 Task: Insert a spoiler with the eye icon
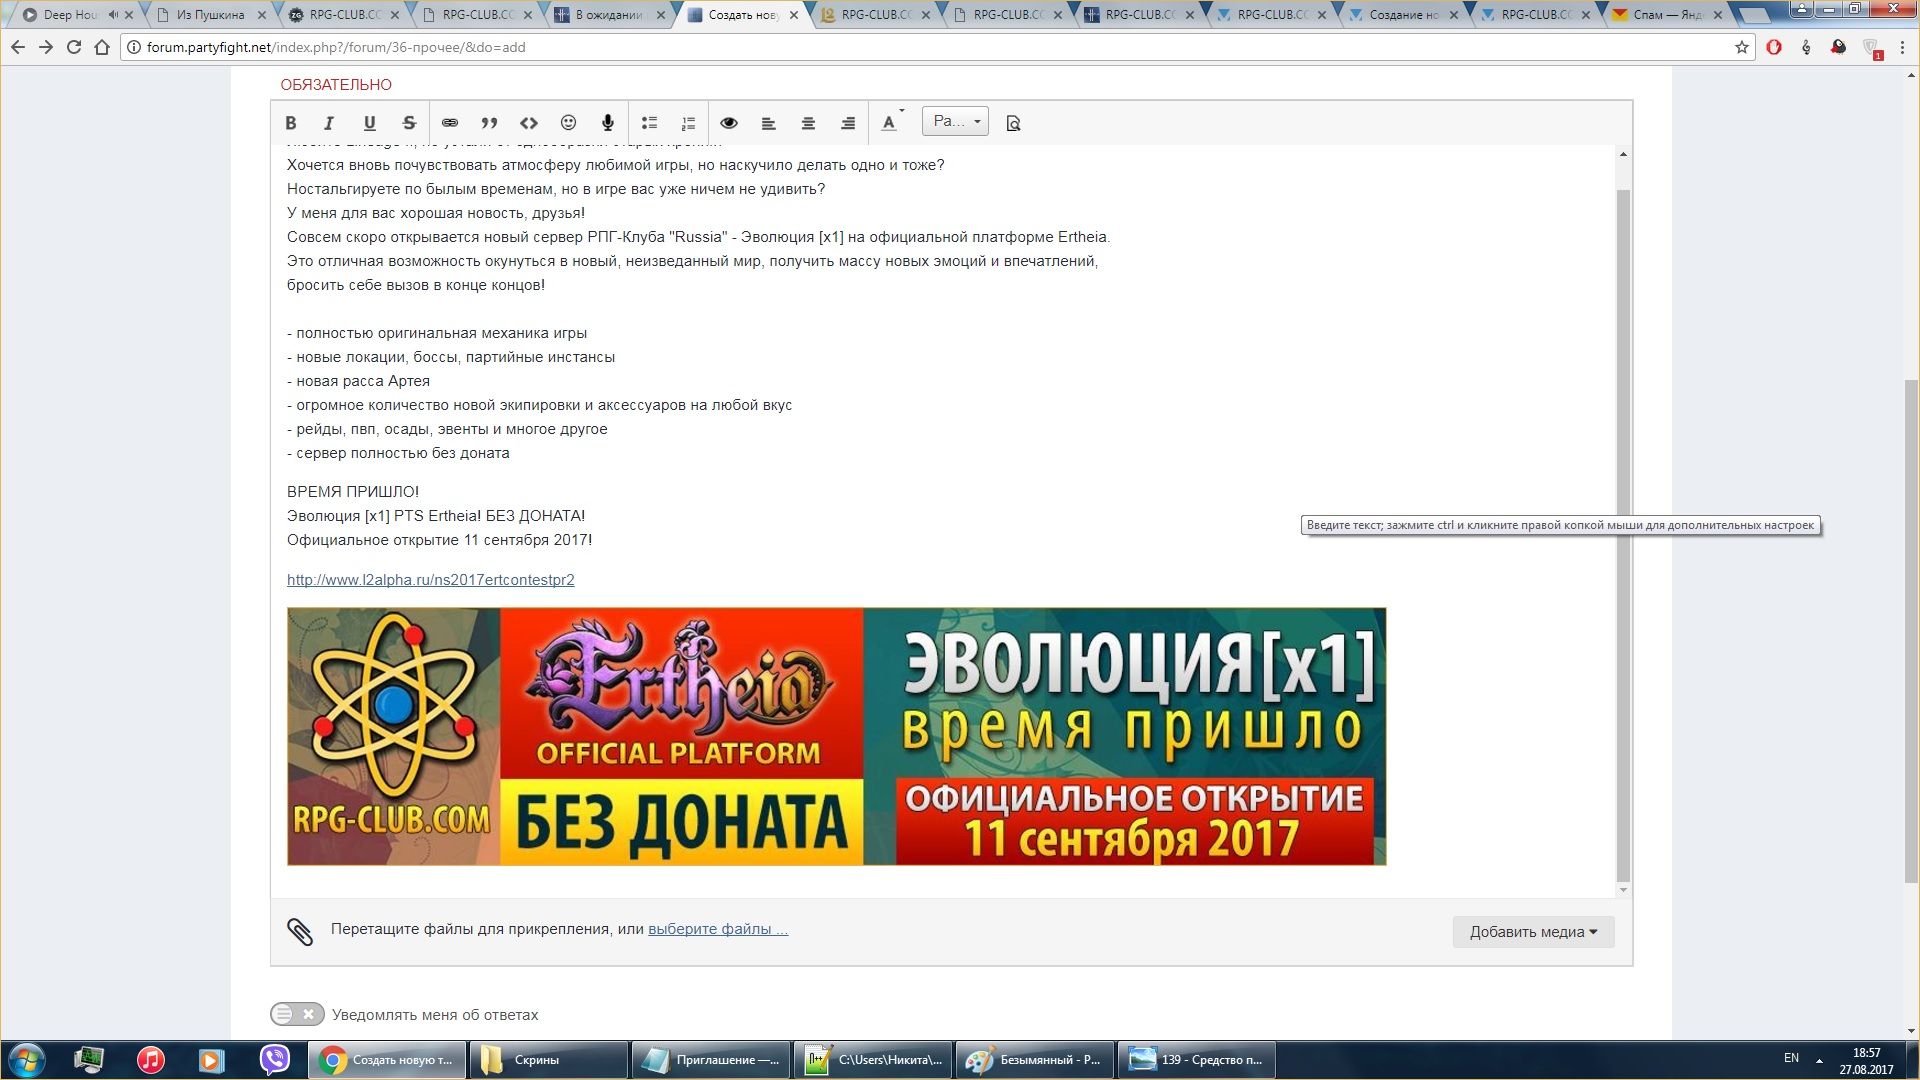point(729,123)
